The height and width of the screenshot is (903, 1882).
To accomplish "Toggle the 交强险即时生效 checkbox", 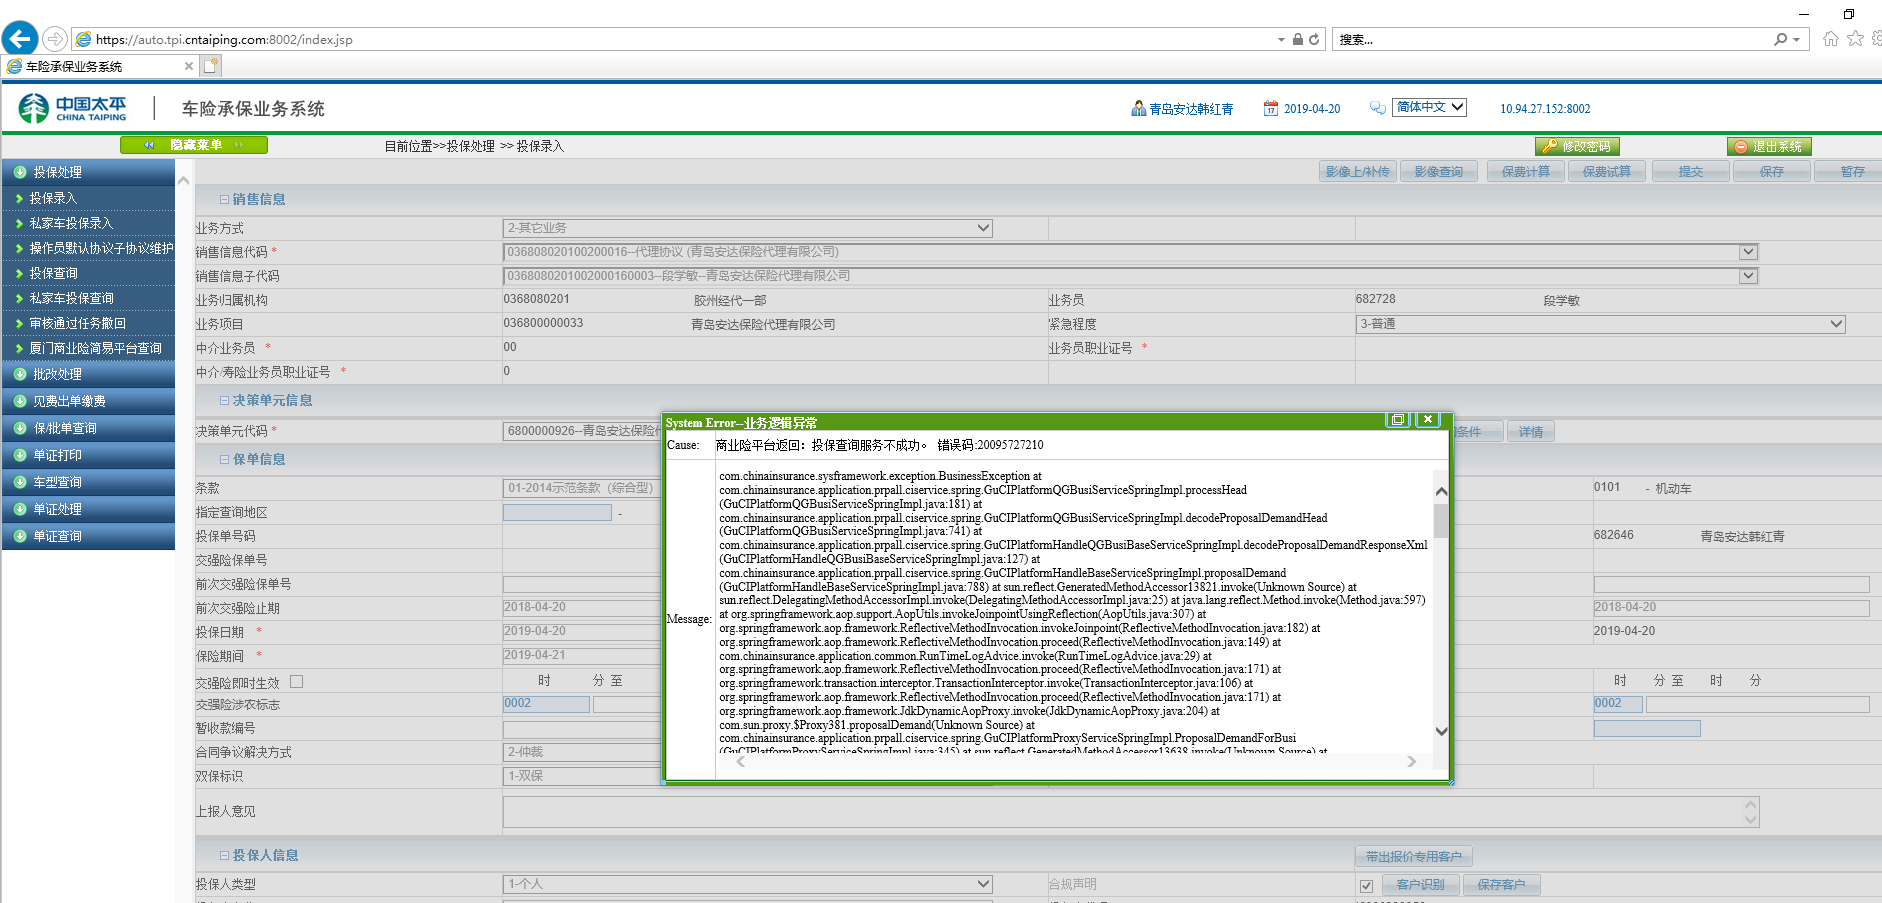I will (x=296, y=682).
